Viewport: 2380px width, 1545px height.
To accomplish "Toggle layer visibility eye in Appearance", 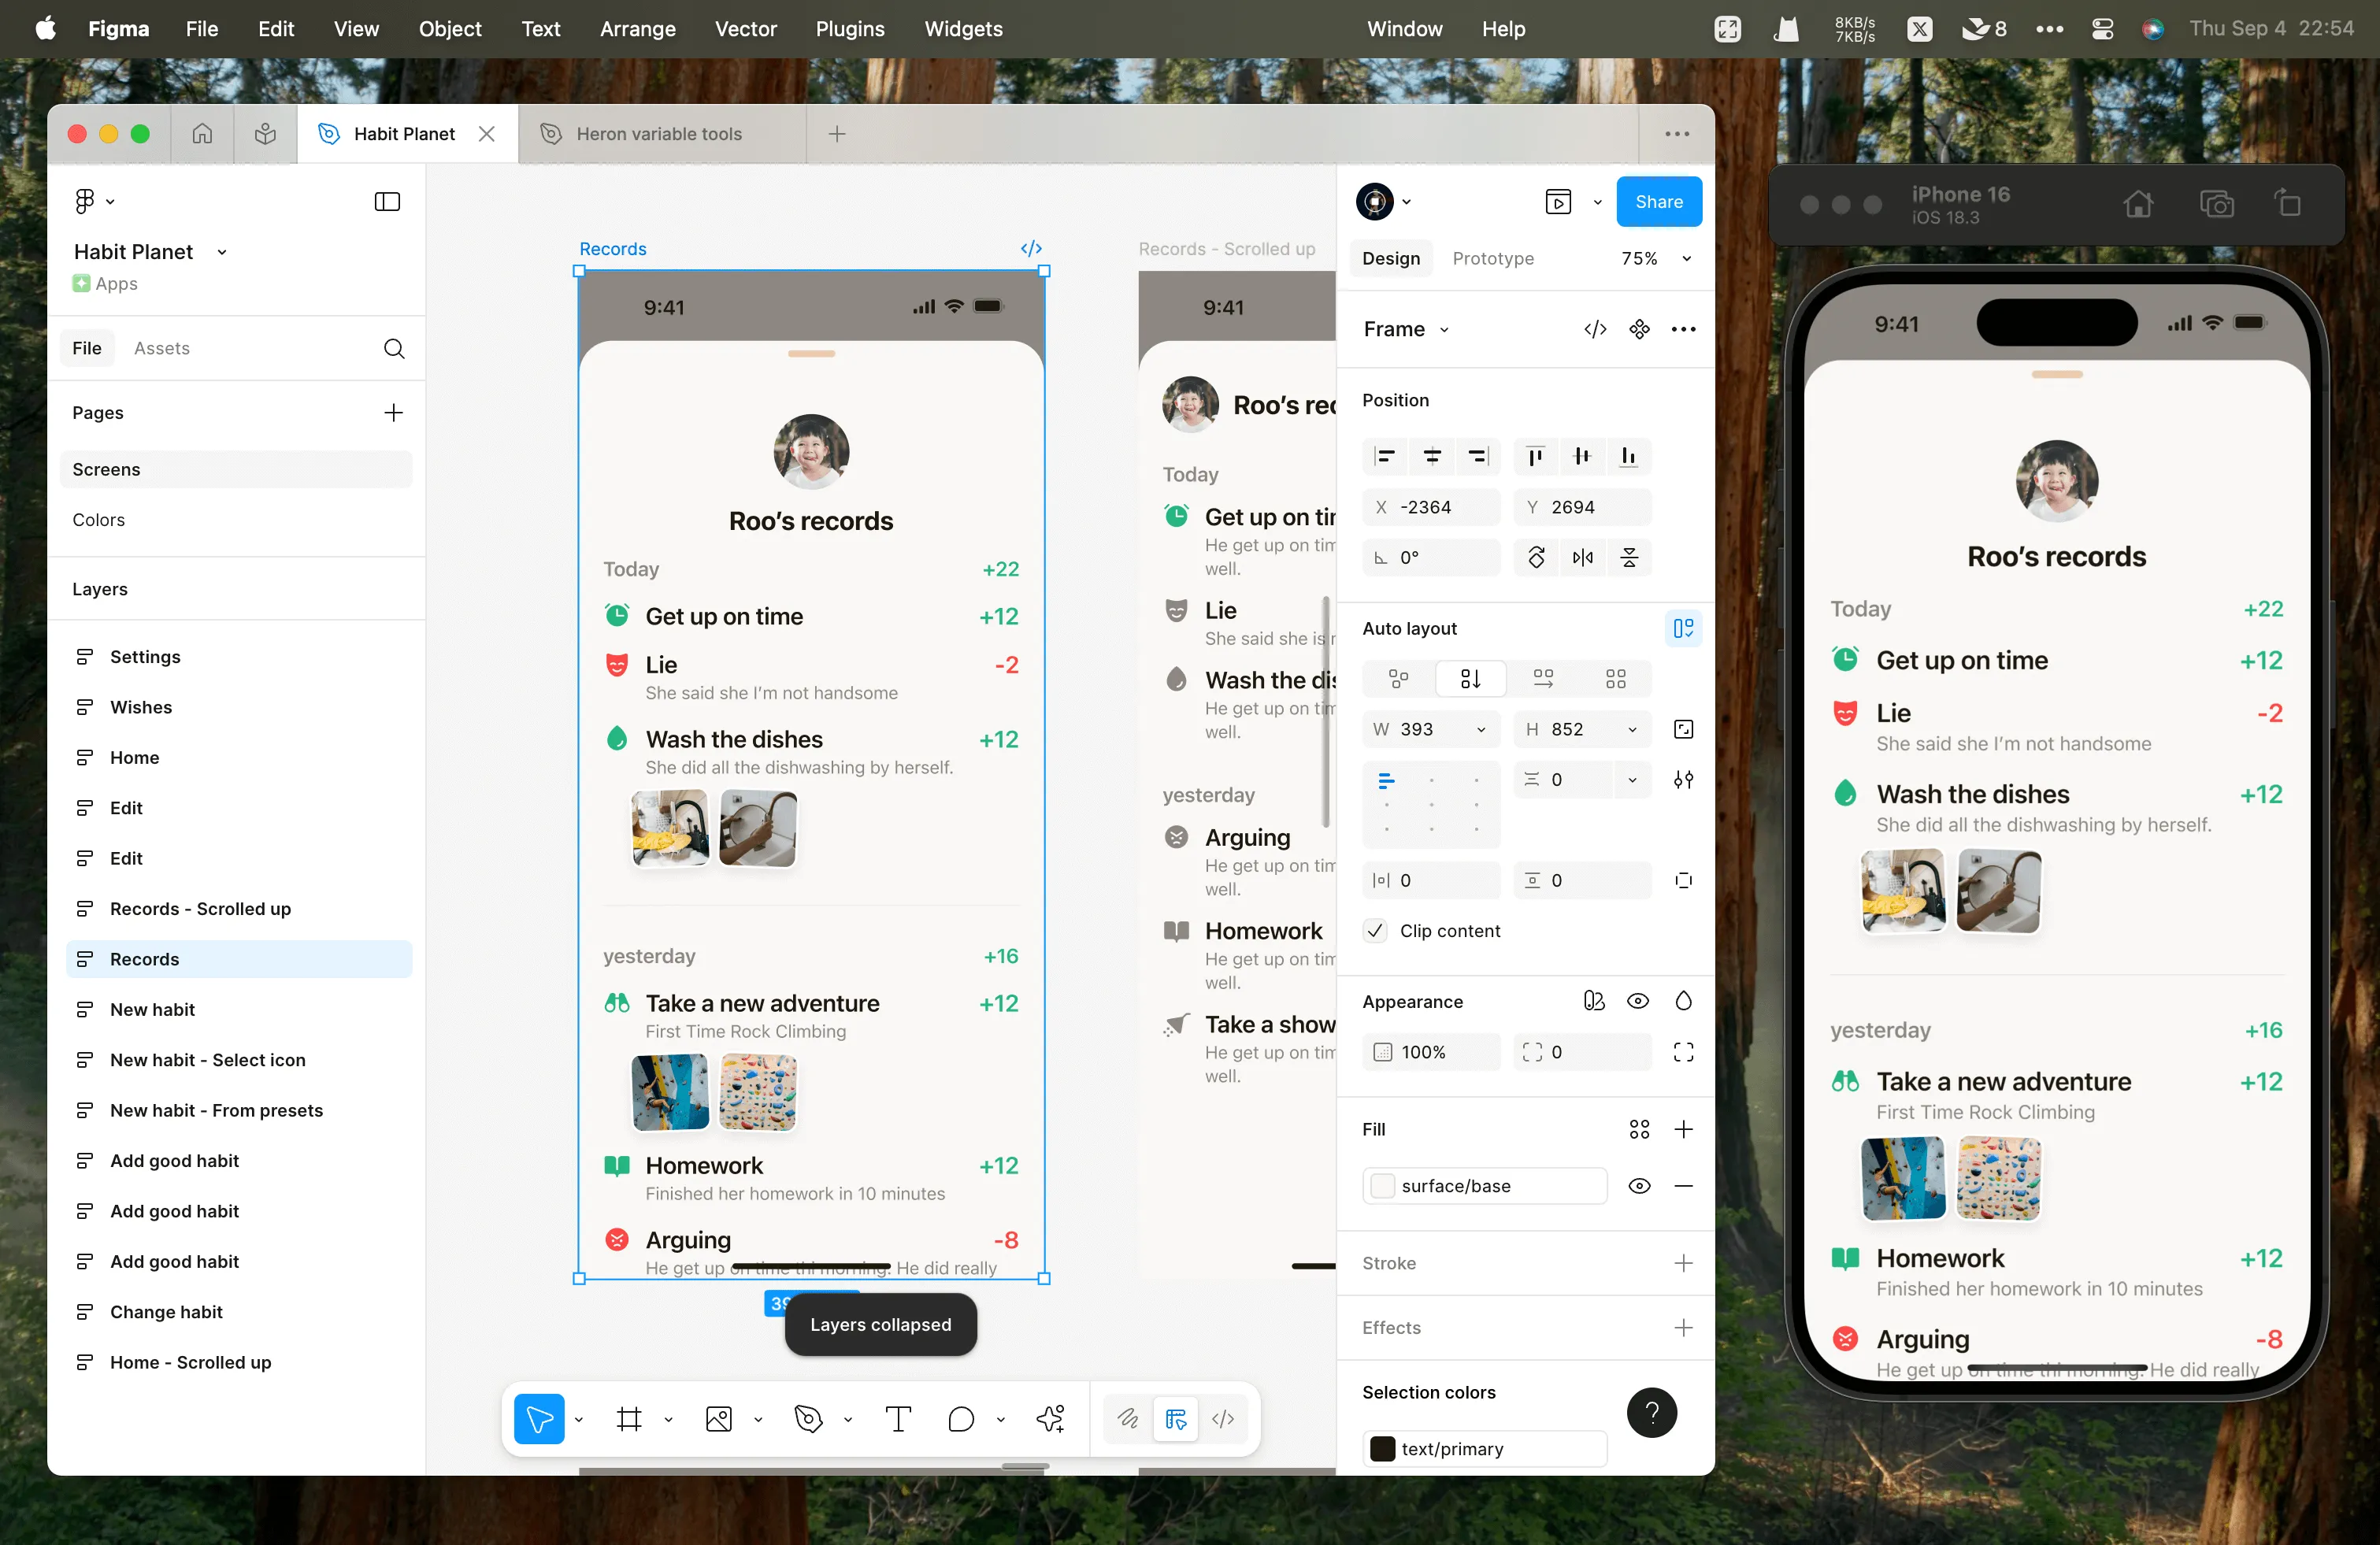I will tap(1637, 1001).
